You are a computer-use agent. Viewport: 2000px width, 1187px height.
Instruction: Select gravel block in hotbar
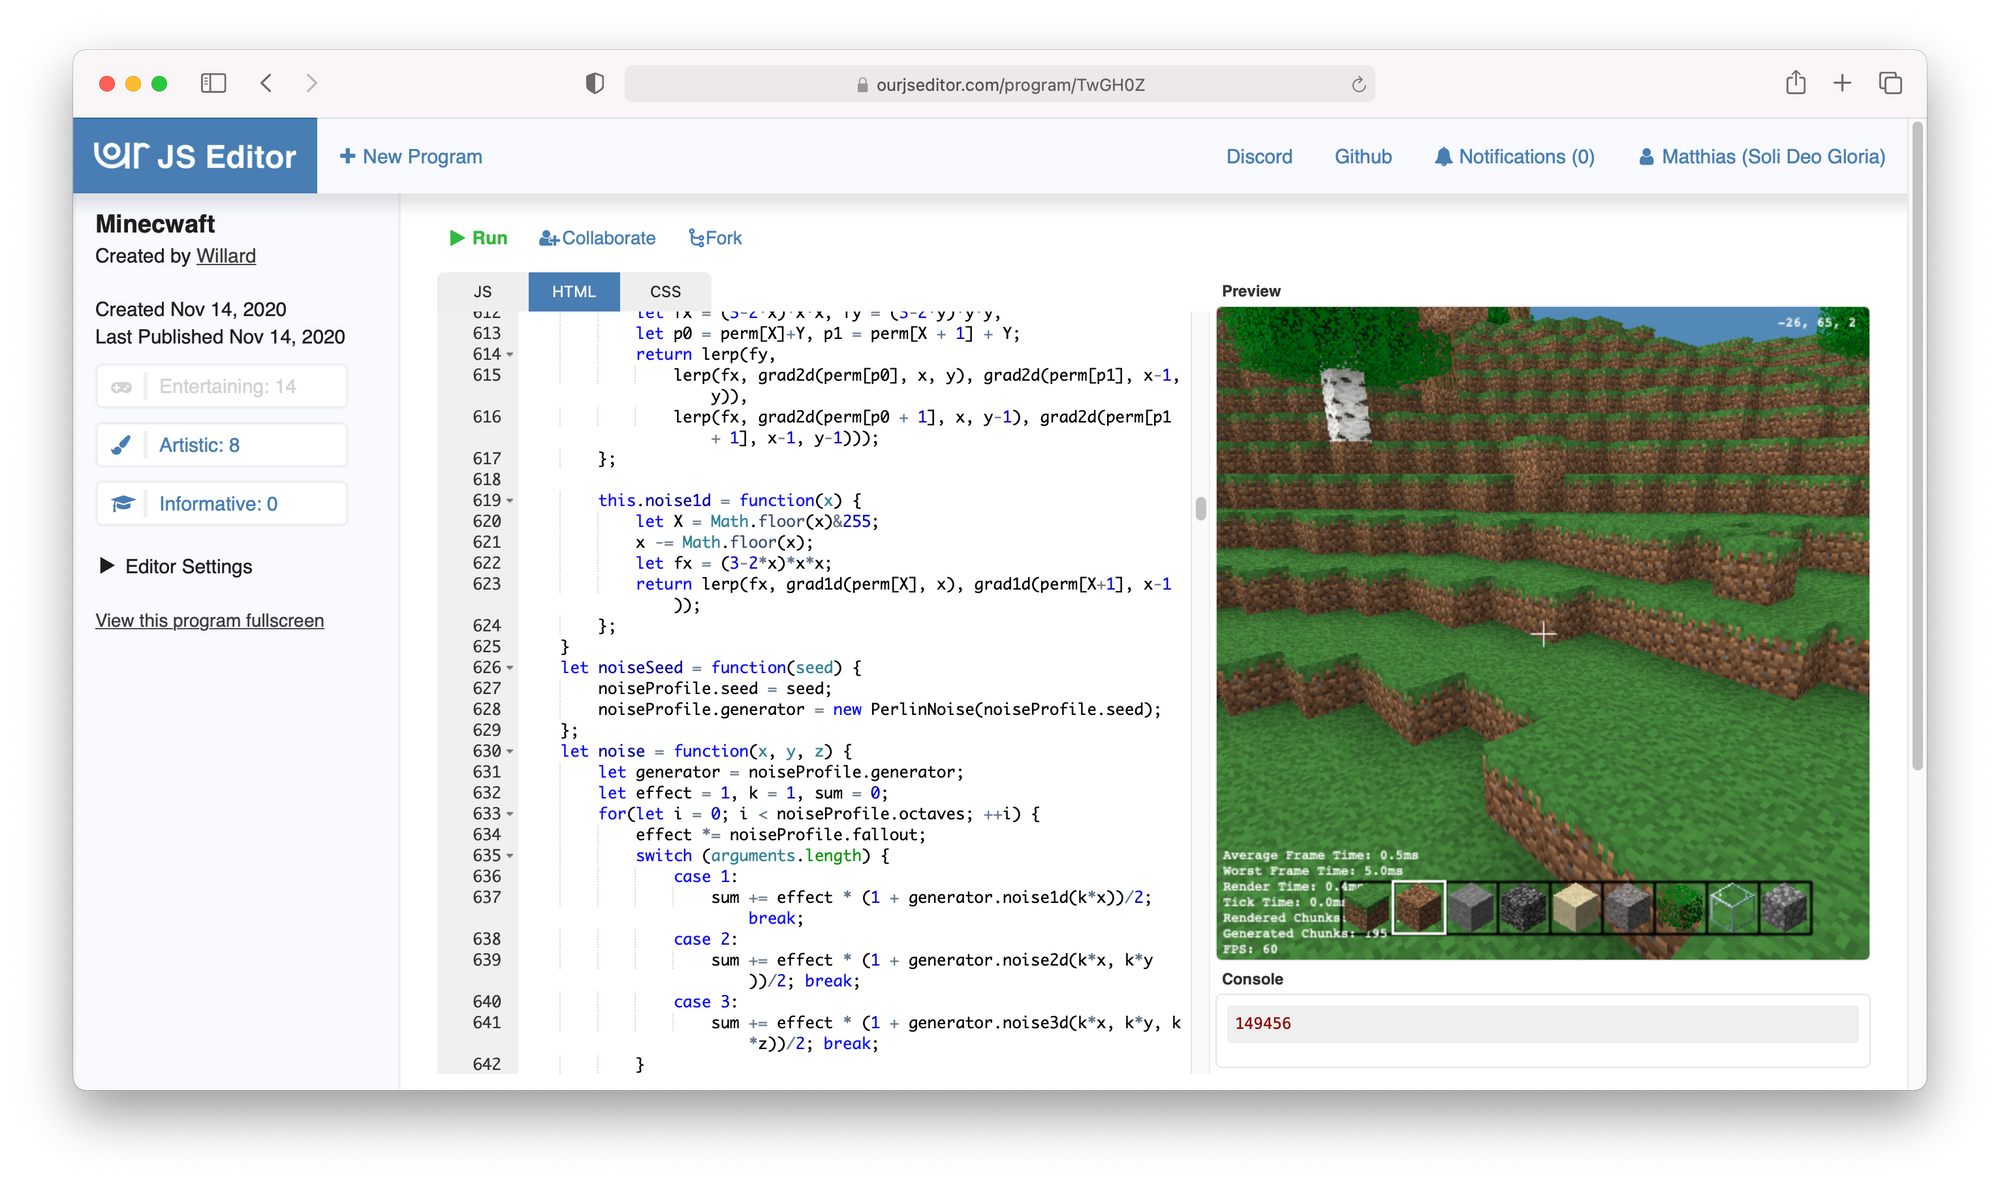click(x=1628, y=908)
